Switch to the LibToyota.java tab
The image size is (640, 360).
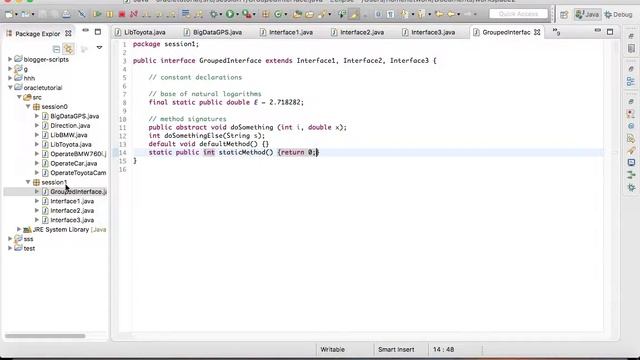[x=140, y=32]
